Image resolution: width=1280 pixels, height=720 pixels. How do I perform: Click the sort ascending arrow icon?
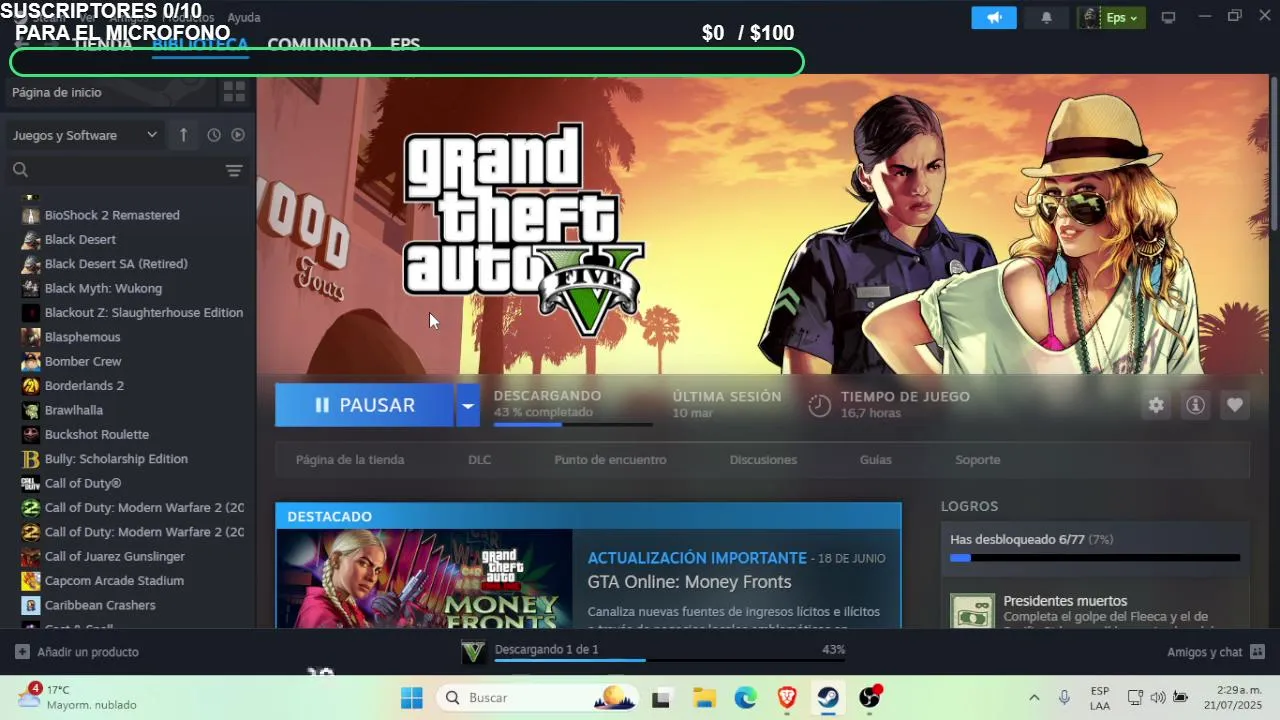pyautogui.click(x=183, y=135)
